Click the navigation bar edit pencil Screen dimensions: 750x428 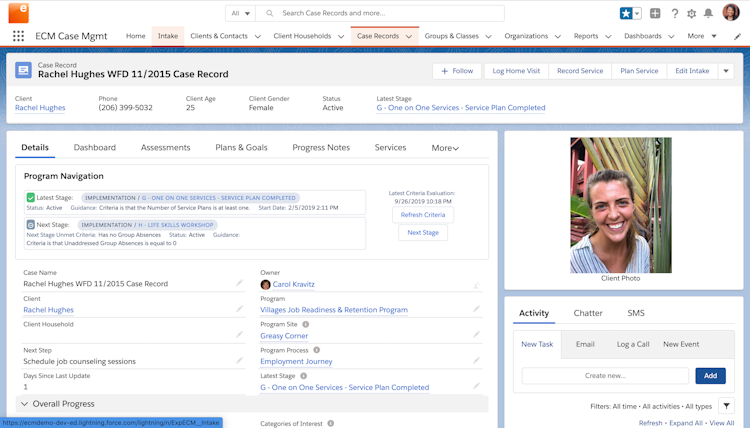click(737, 36)
